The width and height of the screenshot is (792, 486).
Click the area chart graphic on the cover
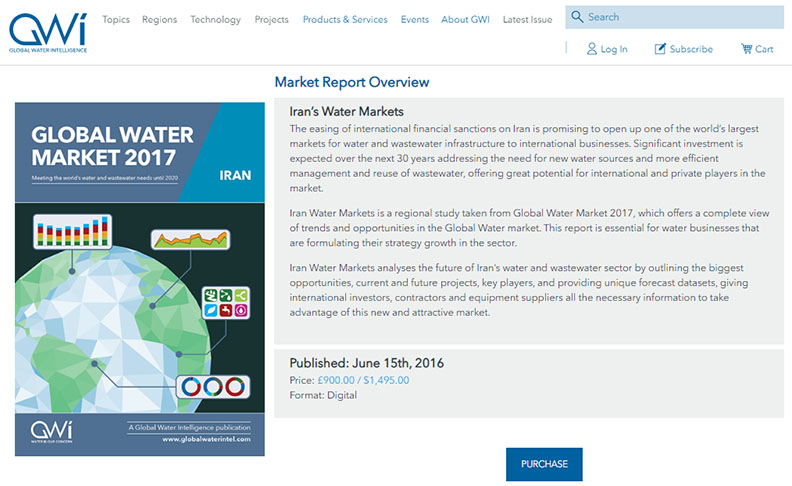click(x=190, y=239)
